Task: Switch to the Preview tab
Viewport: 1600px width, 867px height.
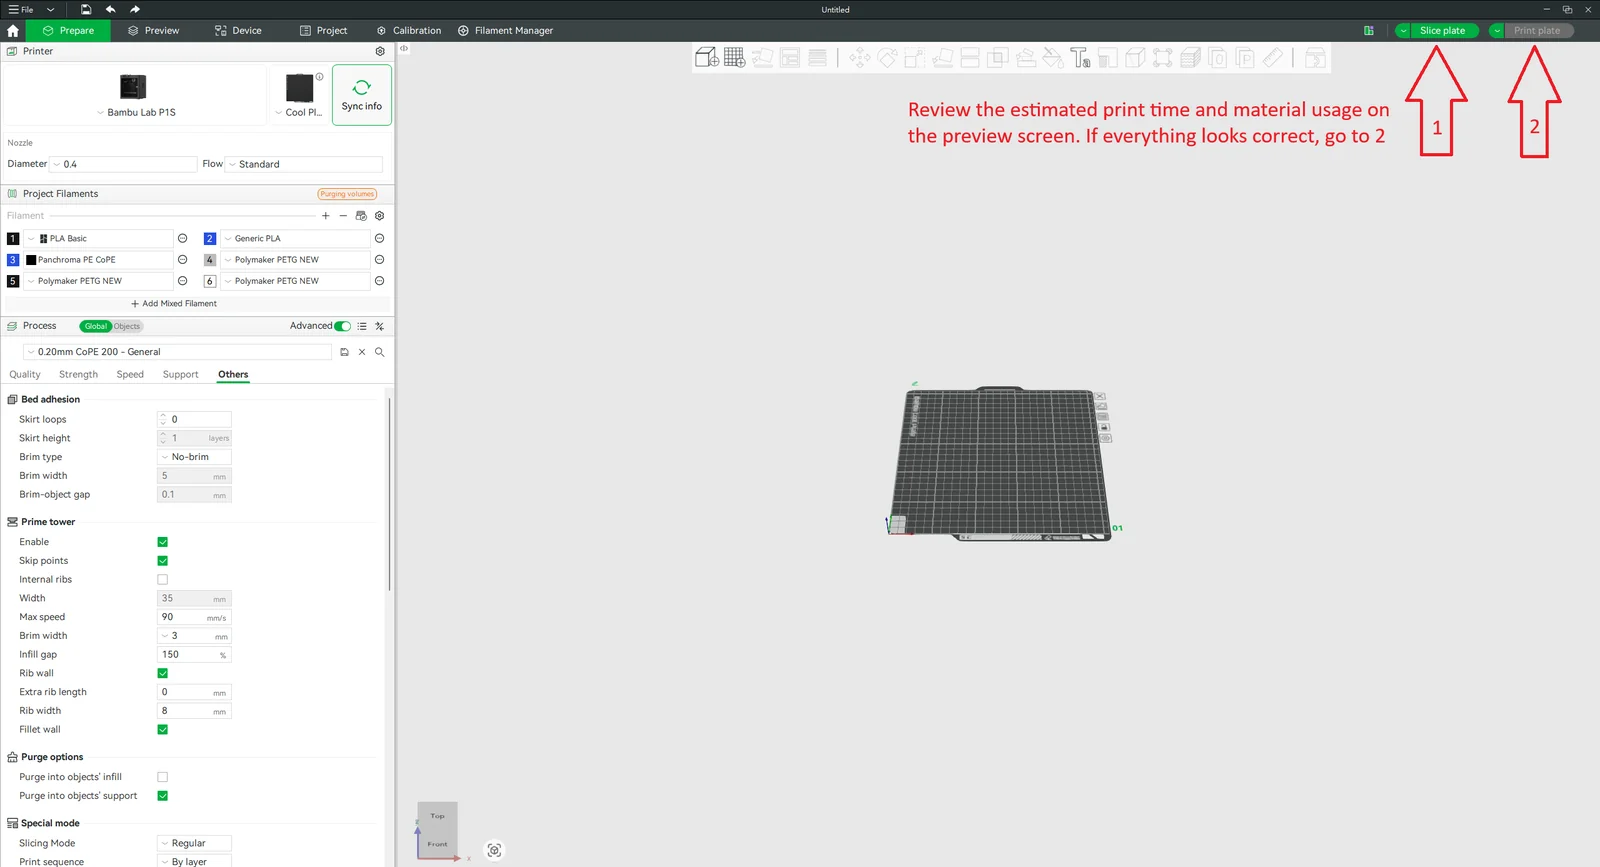Action: click(153, 31)
